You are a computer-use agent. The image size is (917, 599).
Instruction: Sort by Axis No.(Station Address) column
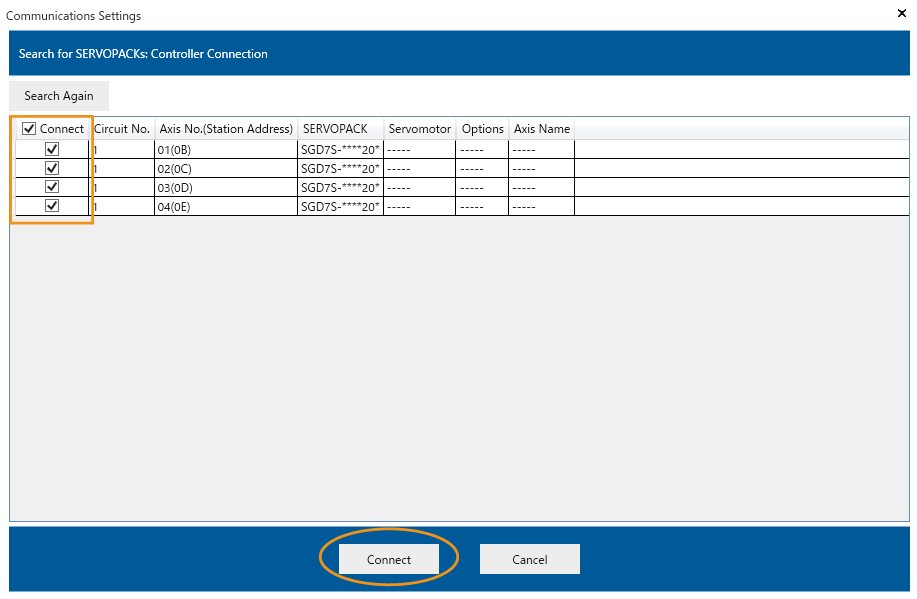(225, 129)
